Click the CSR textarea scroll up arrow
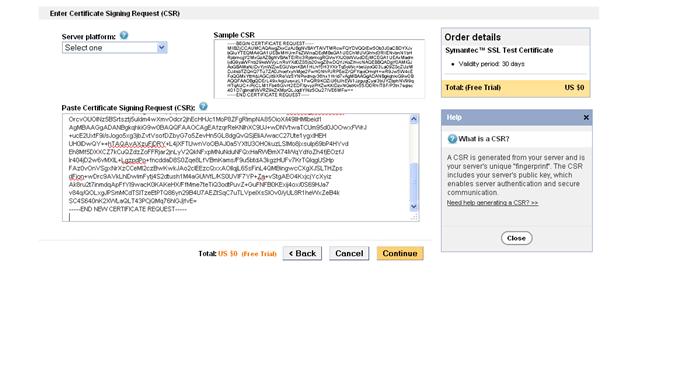684x384 pixels. point(414,119)
